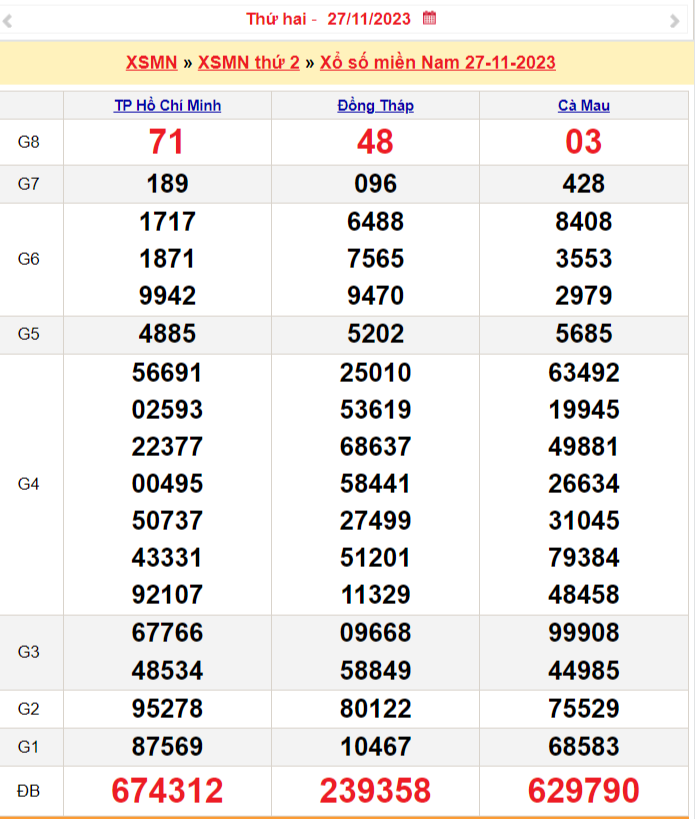This screenshot has width=695, height=819.
Task: Click Đồng Tháp G8 number 48
Action: 375,142
